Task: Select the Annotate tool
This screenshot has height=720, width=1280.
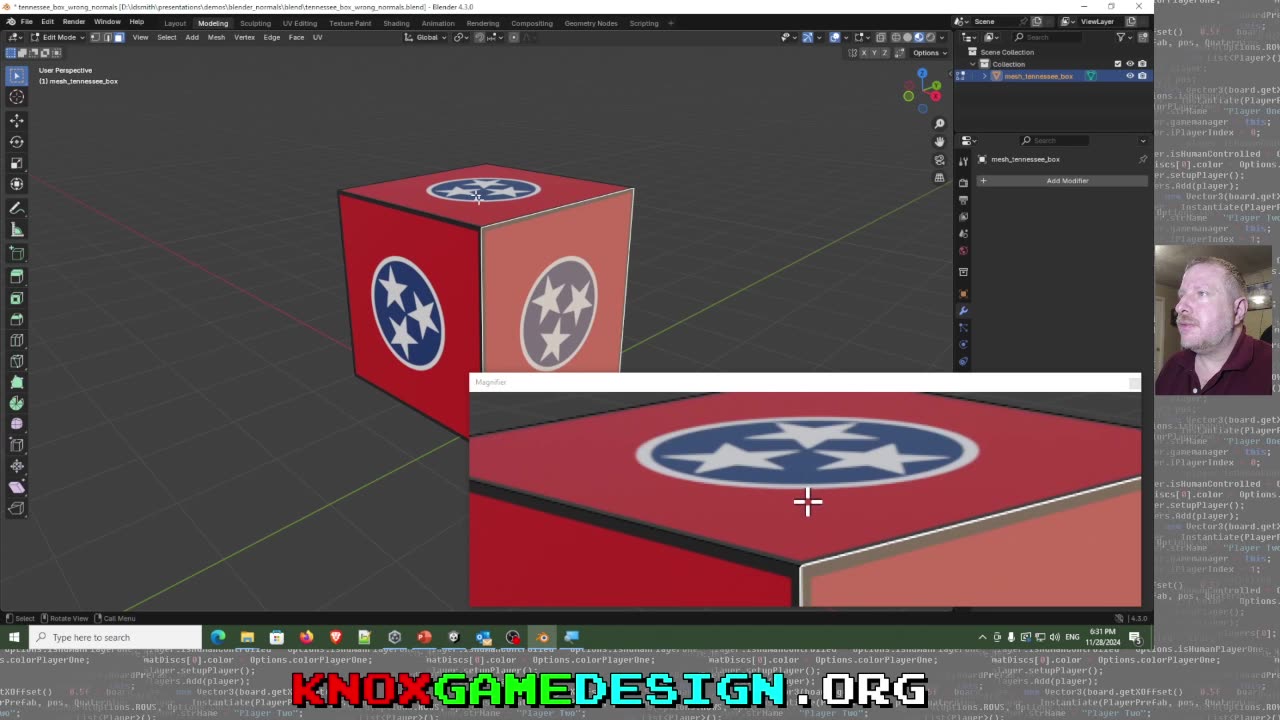Action: click(x=17, y=208)
